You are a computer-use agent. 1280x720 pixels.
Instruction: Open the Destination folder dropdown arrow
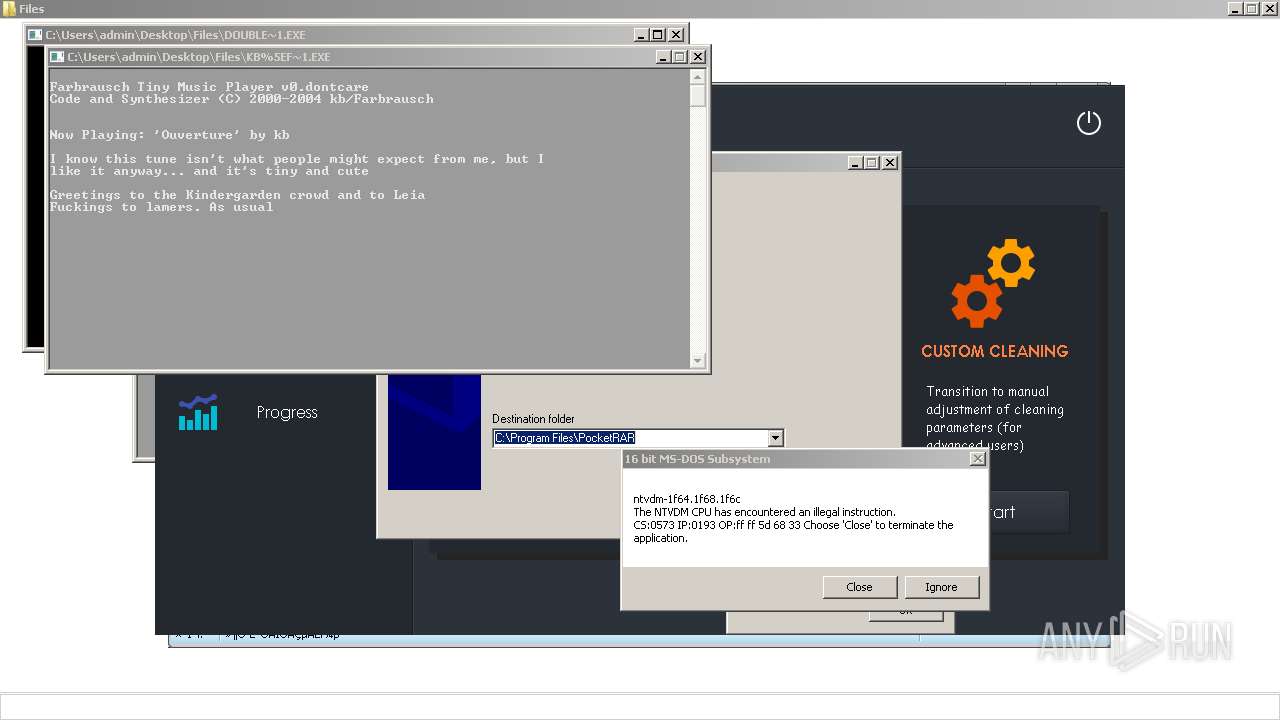pos(775,438)
